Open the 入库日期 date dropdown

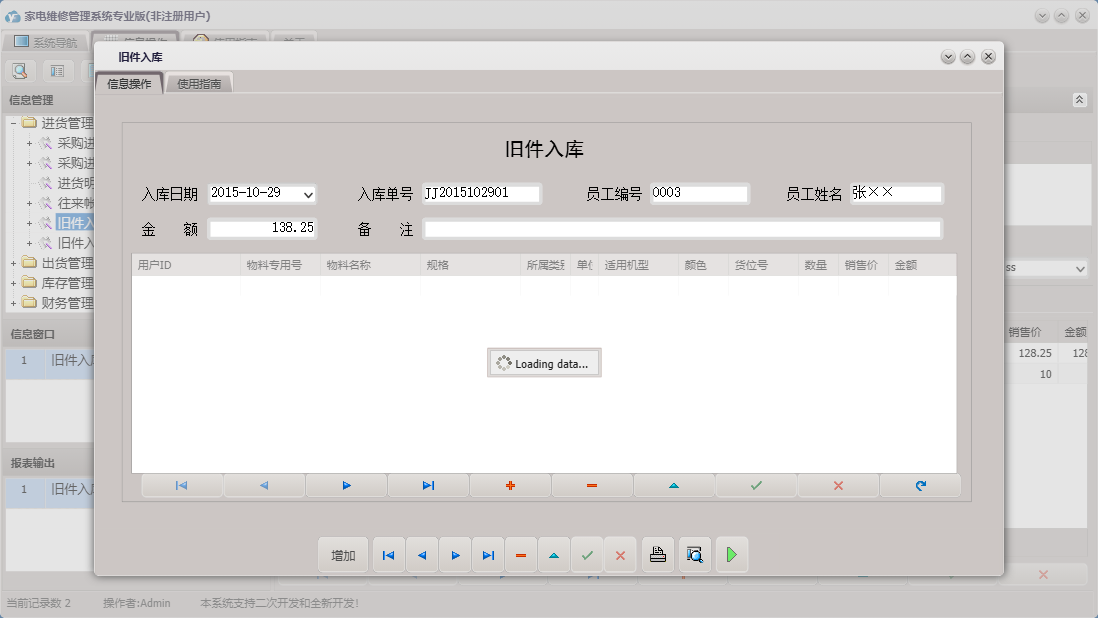(x=306, y=192)
